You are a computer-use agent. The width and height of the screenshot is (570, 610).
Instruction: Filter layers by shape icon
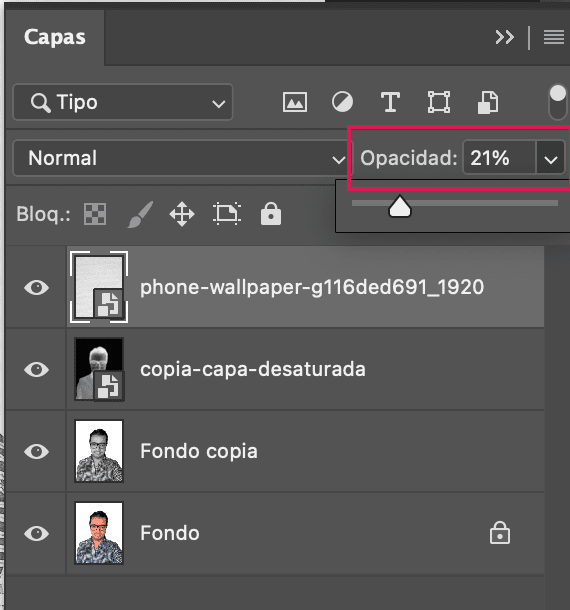(x=439, y=102)
